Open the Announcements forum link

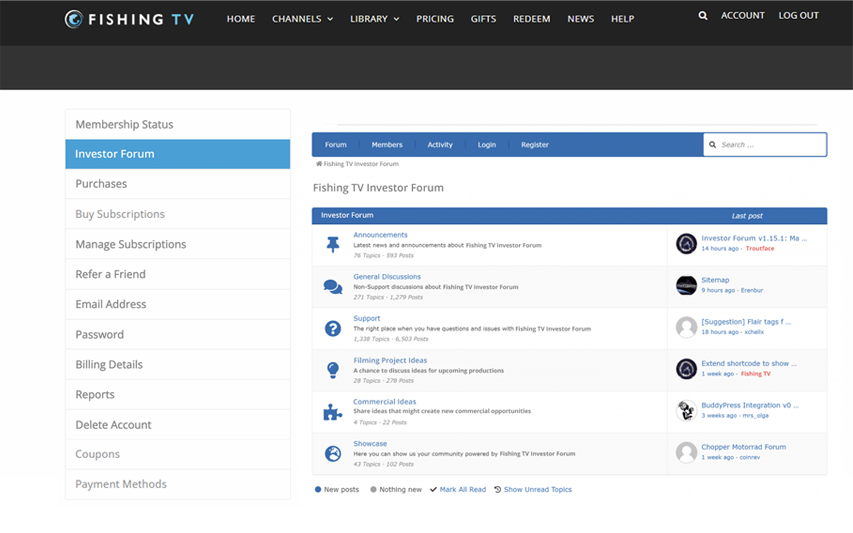point(380,235)
